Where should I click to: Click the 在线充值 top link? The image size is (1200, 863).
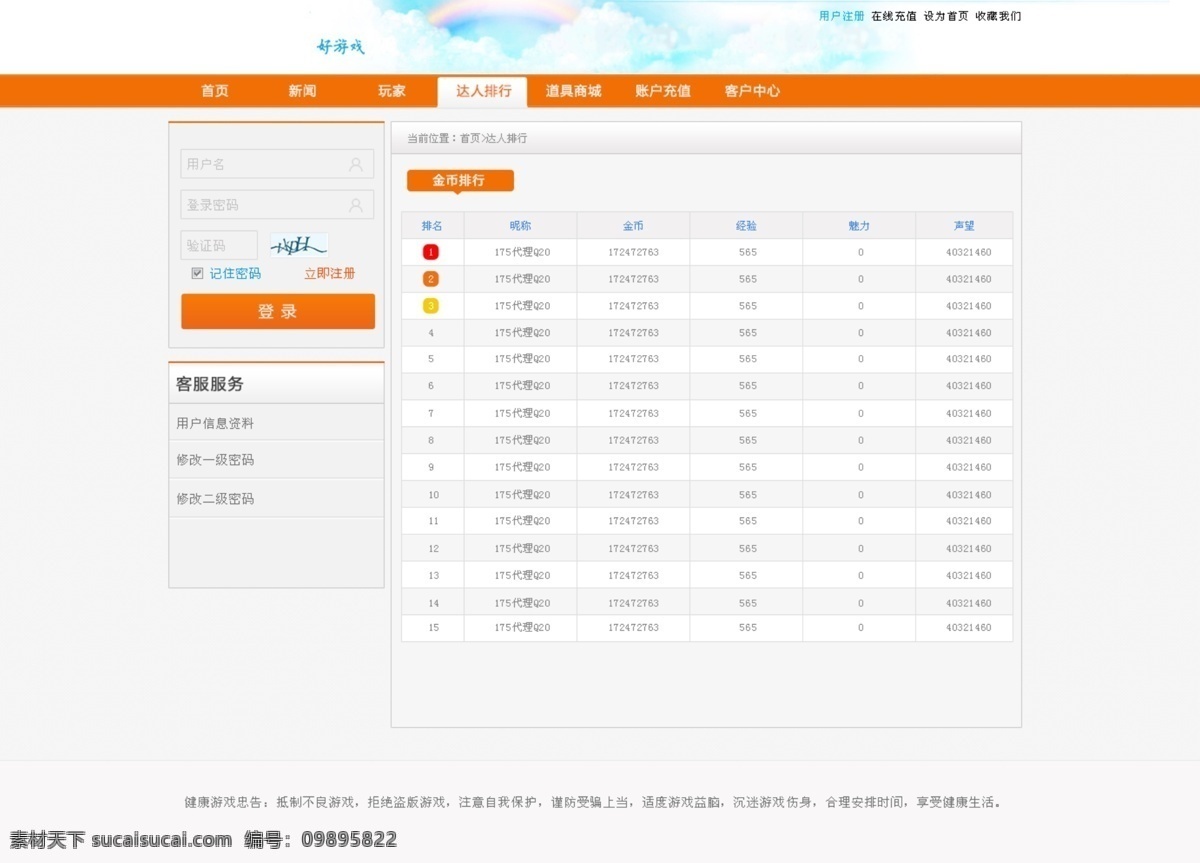(894, 16)
